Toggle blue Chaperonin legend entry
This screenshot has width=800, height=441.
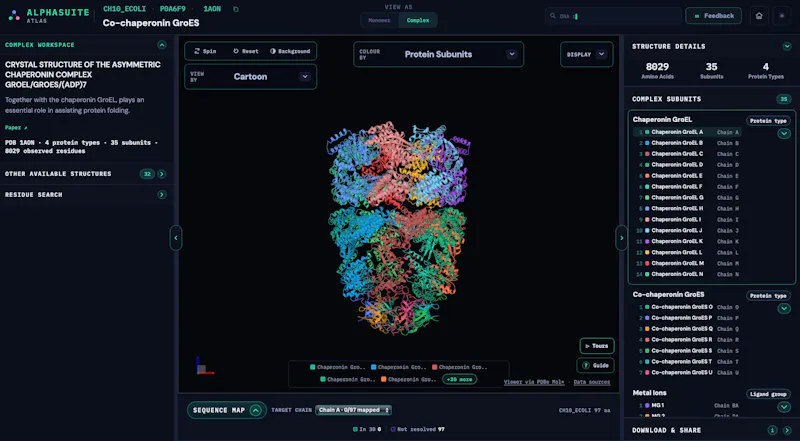tap(398, 367)
